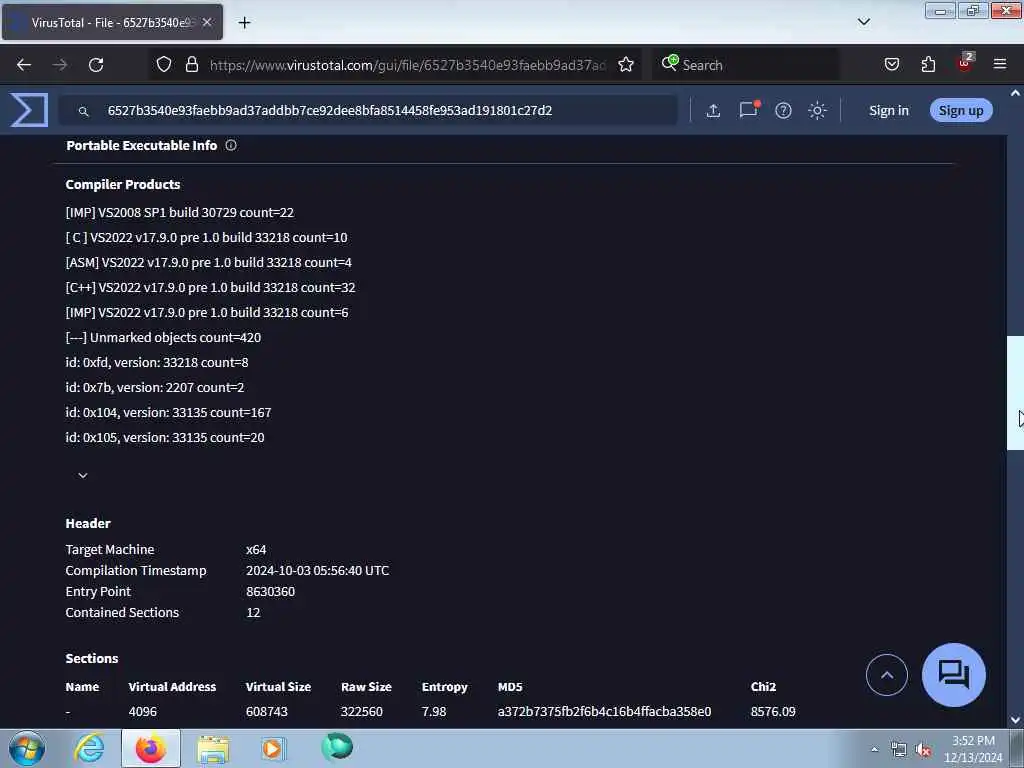Click the VirusTotal sigma logo
Image resolution: width=1024 pixels, height=768 pixels.
[29, 110]
